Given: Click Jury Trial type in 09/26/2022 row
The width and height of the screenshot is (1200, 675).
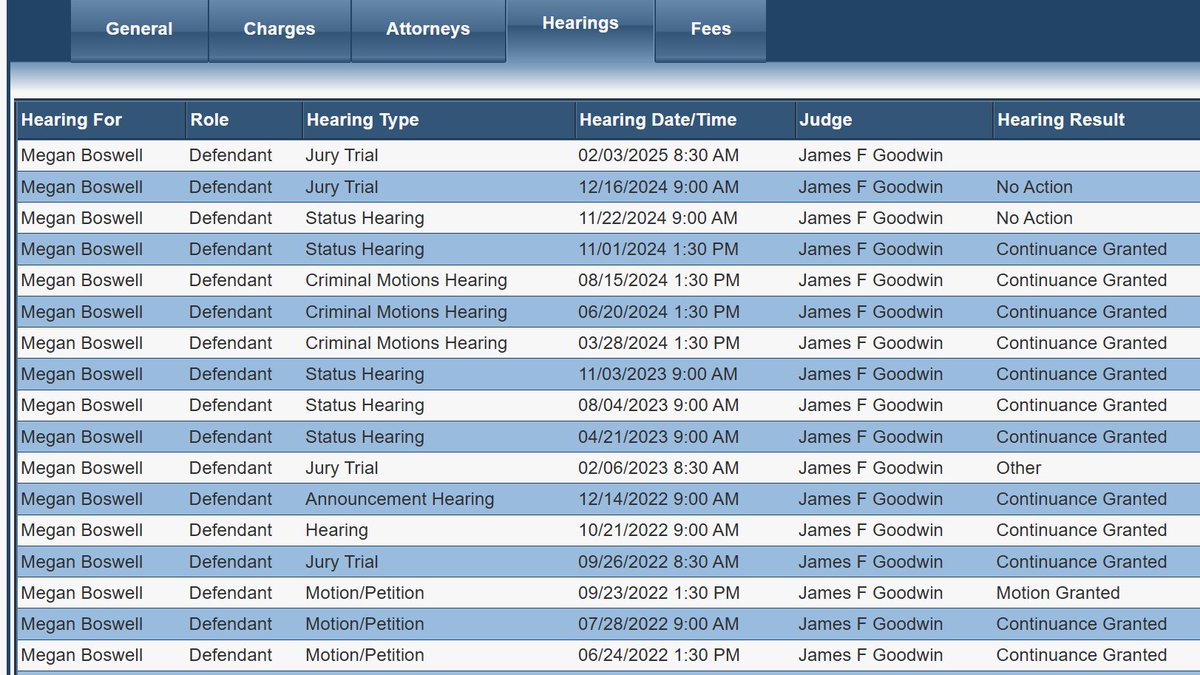Looking at the screenshot, I should (342, 562).
